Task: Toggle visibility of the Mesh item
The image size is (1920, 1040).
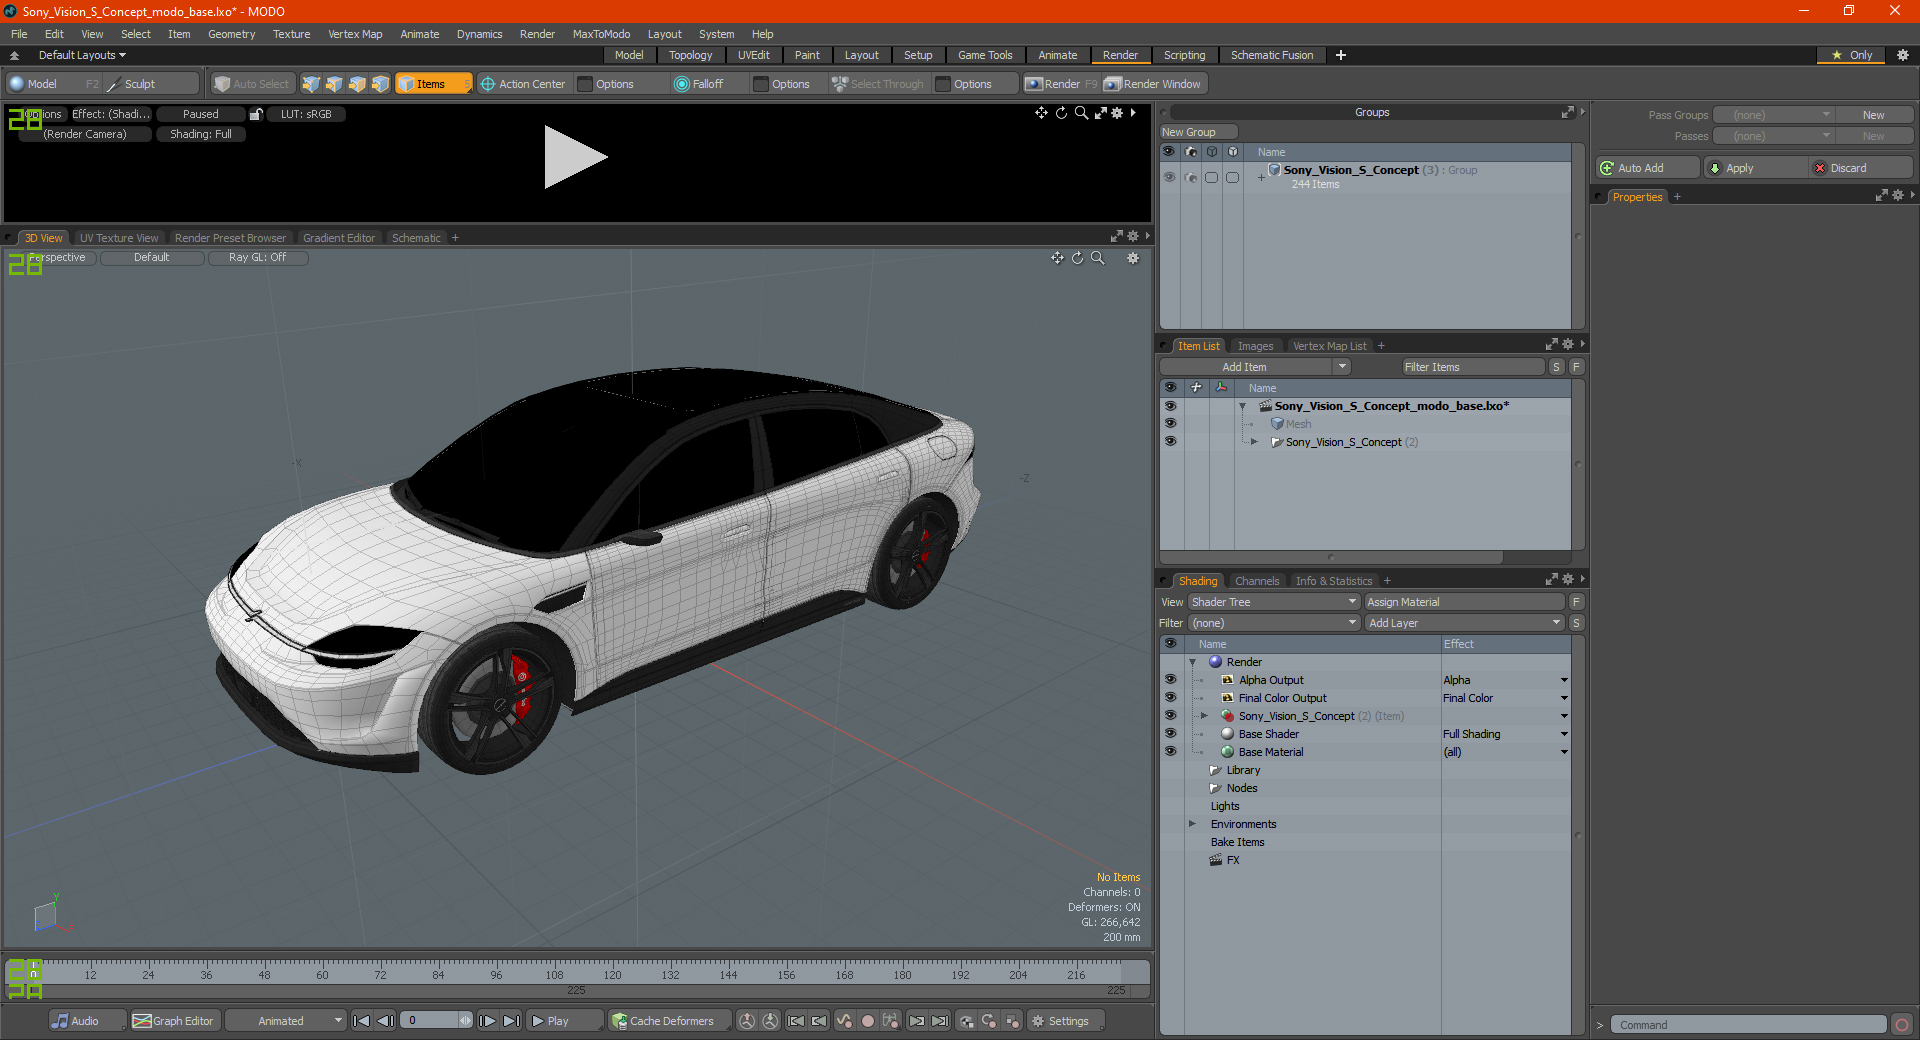Action: pos(1170,424)
